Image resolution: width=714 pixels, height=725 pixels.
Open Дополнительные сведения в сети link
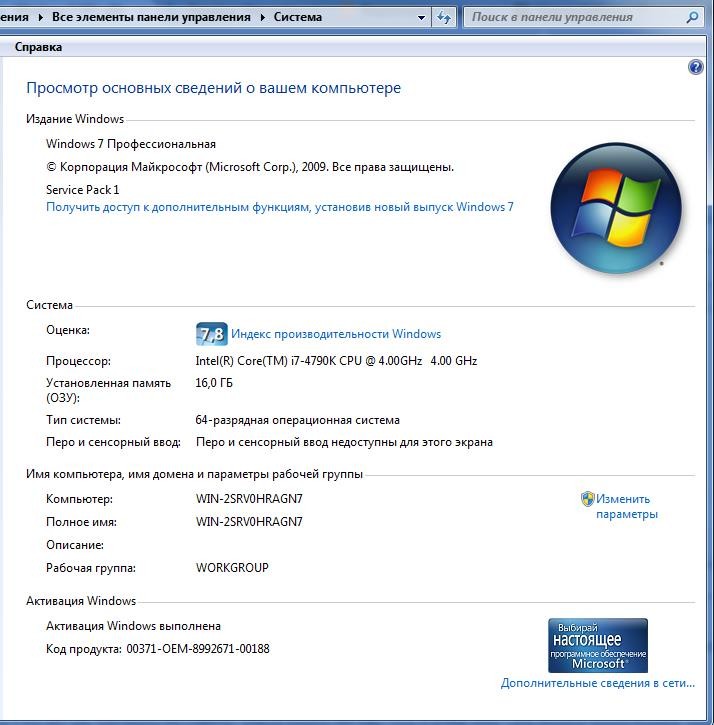(597, 683)
